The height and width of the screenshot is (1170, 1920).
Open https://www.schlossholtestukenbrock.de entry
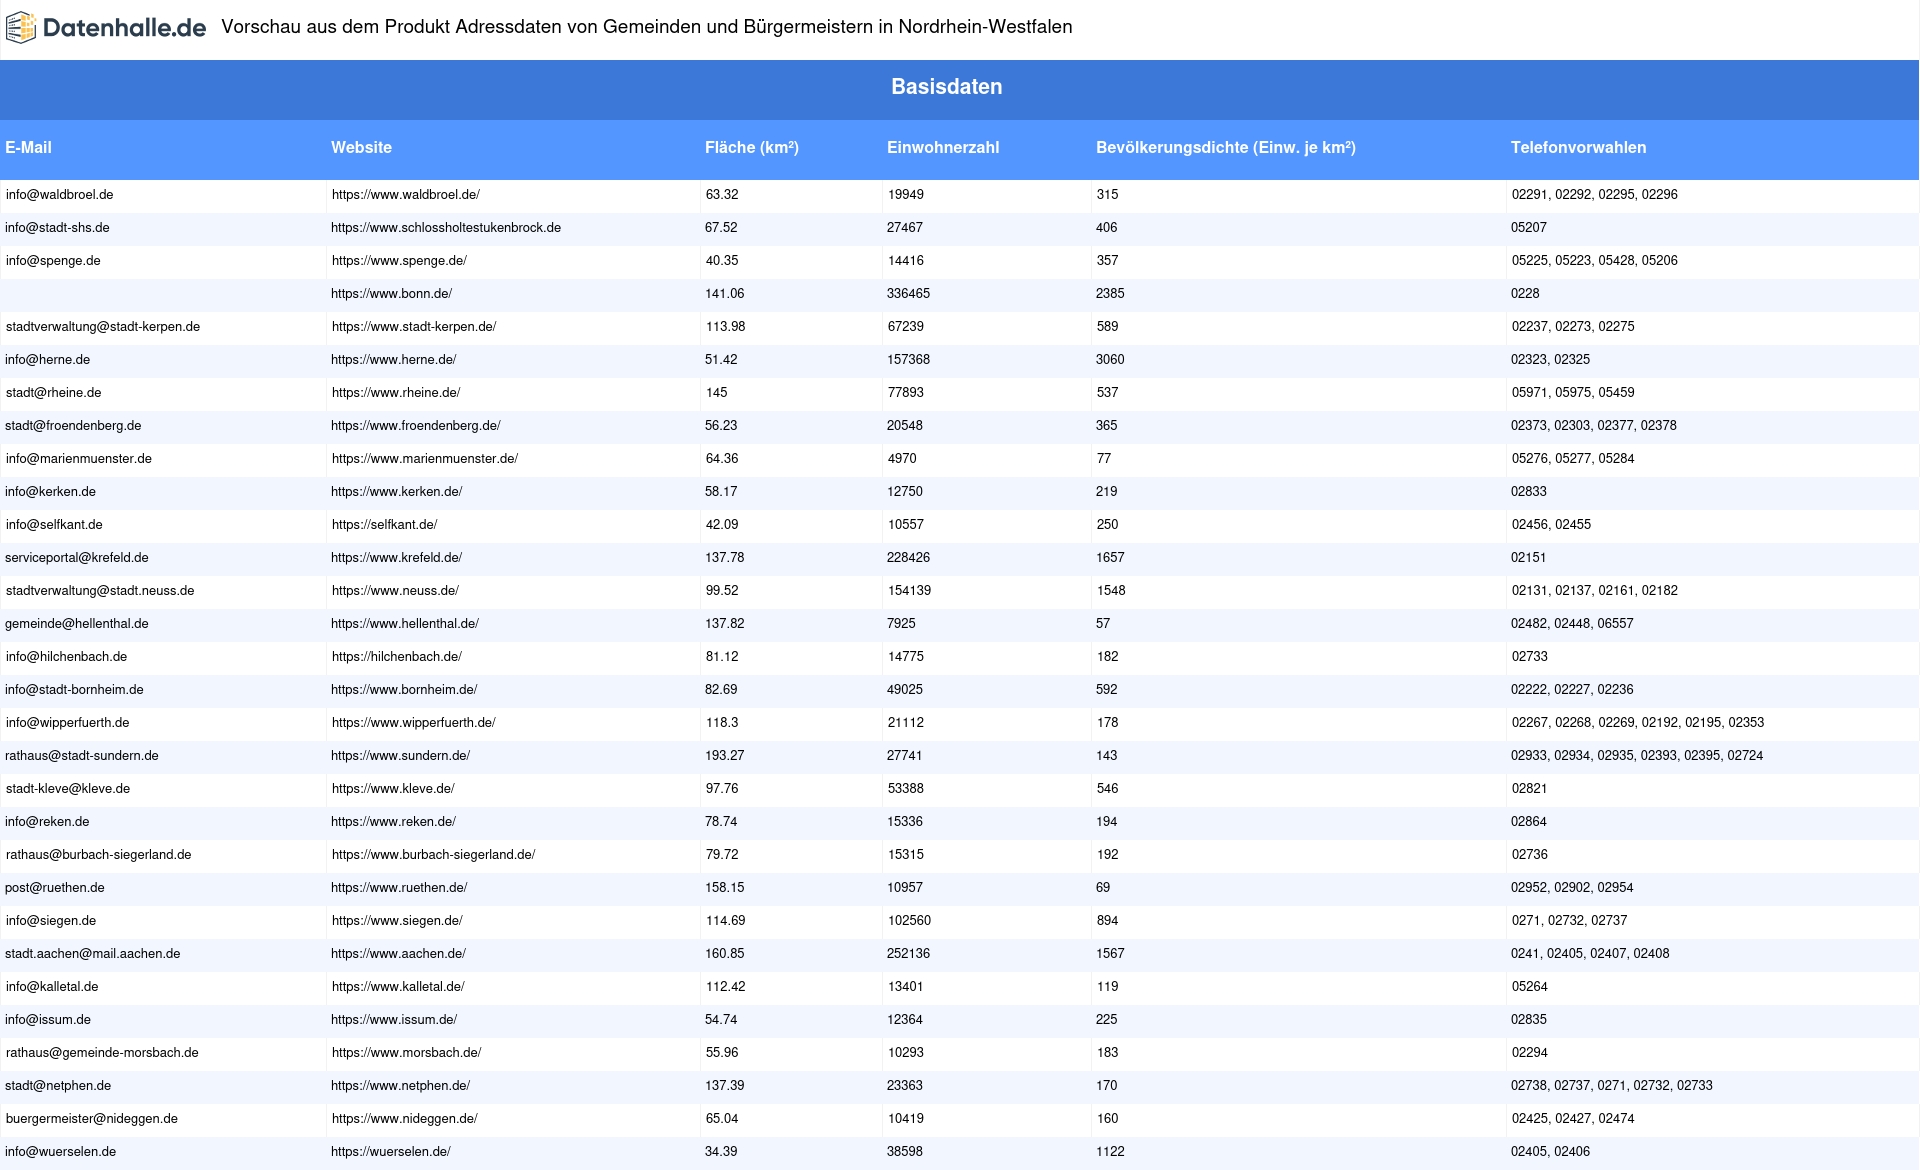[x=446, y=228]
